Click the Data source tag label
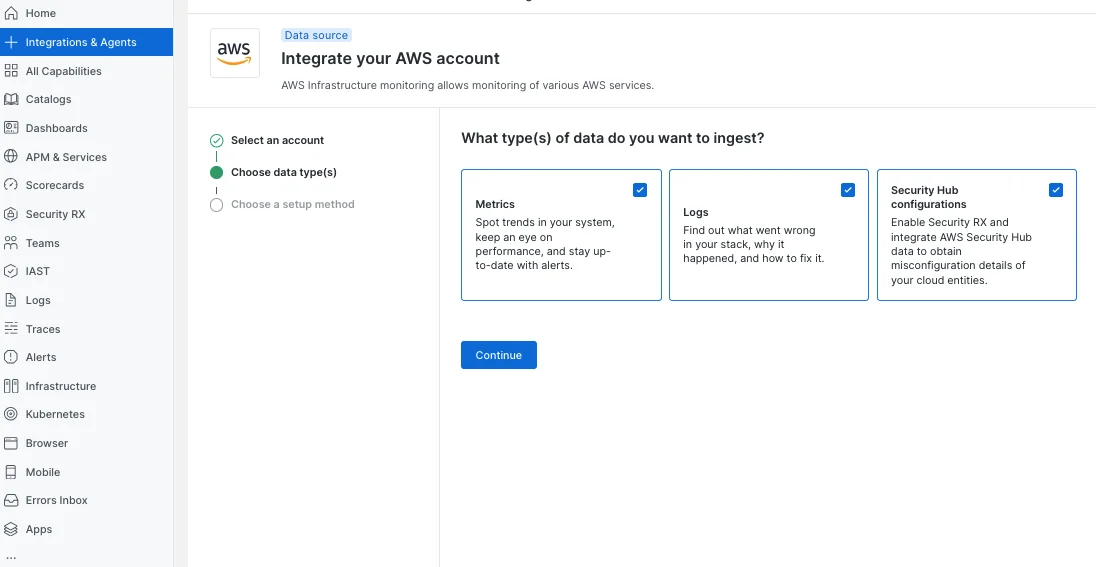1096x567 pixels. click(316, 35)
